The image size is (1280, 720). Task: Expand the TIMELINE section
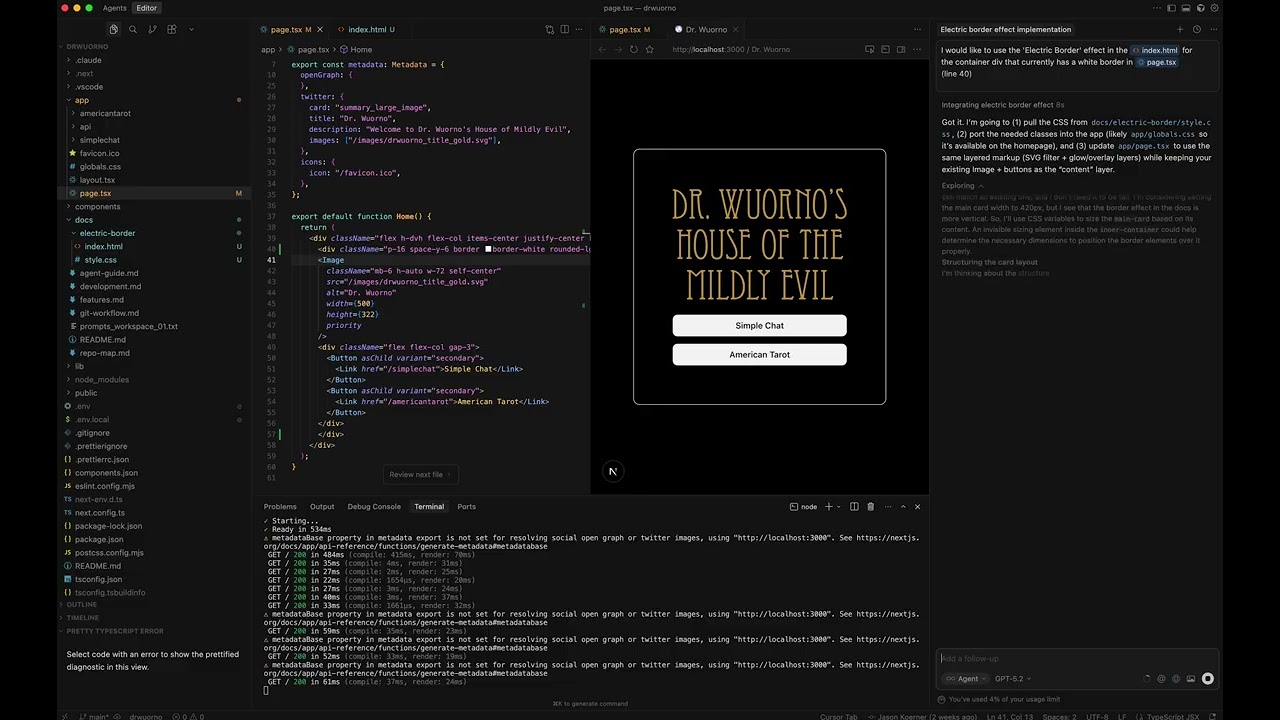click(83, 618)
